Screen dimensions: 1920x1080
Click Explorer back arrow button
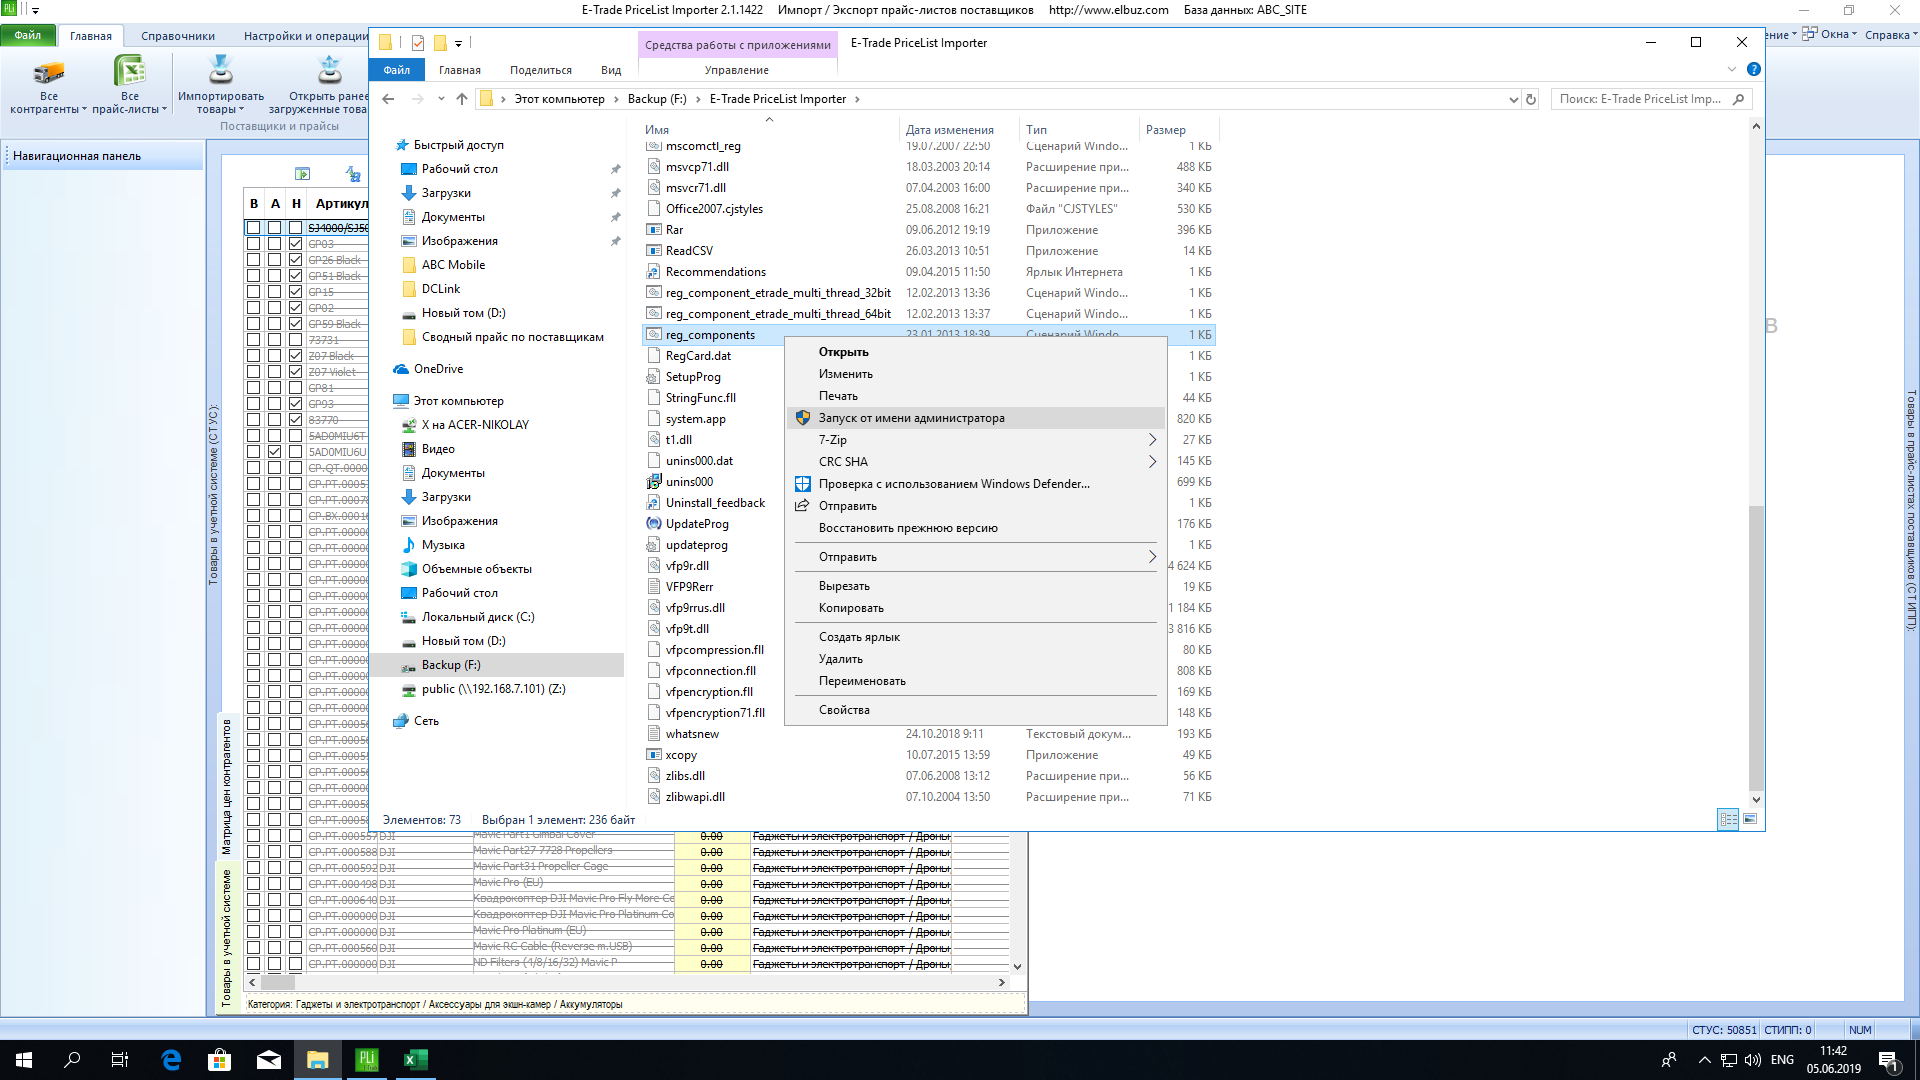[x=389, y=99]
